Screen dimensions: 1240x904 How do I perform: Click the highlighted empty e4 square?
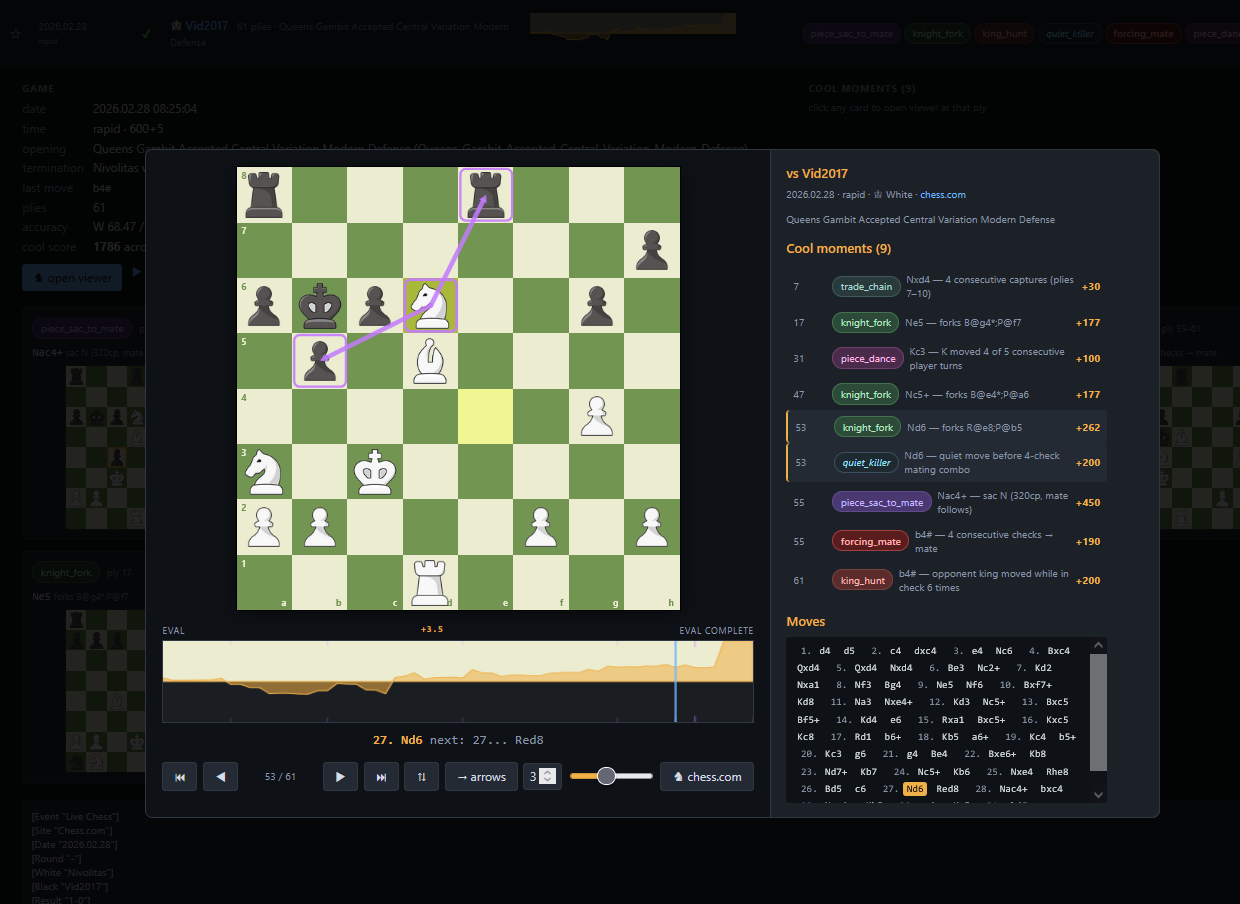click(486, 416)
